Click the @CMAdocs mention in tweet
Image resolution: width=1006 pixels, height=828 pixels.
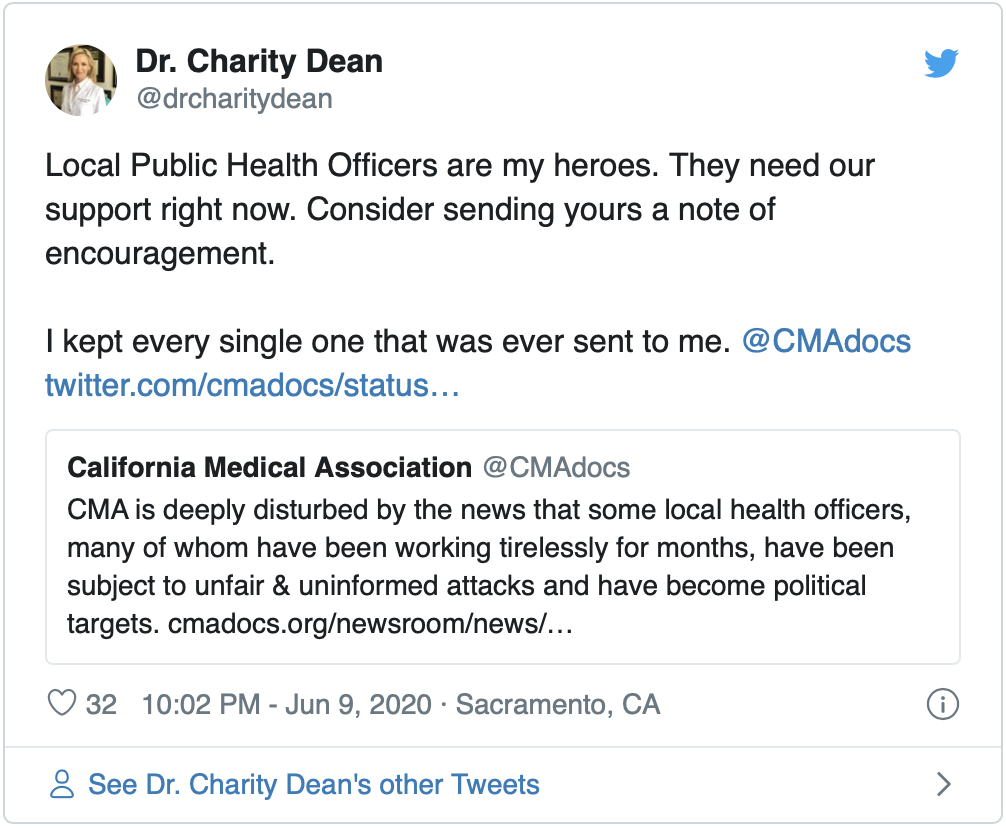[x=826, y=342]
